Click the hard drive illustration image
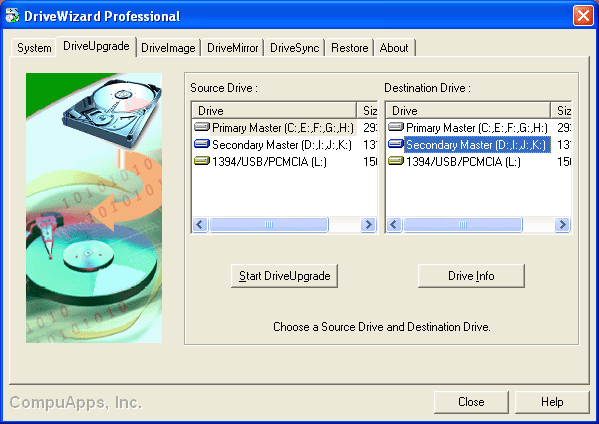This screenshot has height=424, width=599. (94, 208)
